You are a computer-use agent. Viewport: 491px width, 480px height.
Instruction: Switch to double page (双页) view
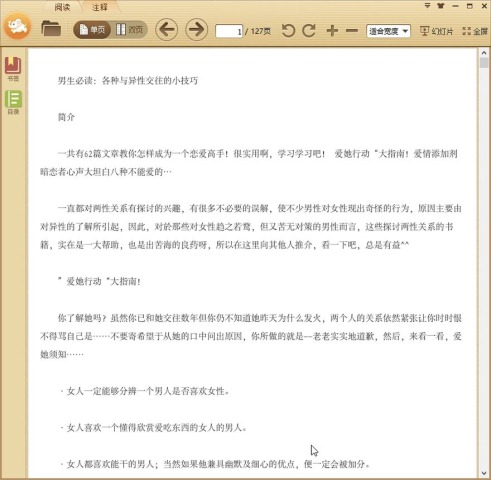pos(129,30)
